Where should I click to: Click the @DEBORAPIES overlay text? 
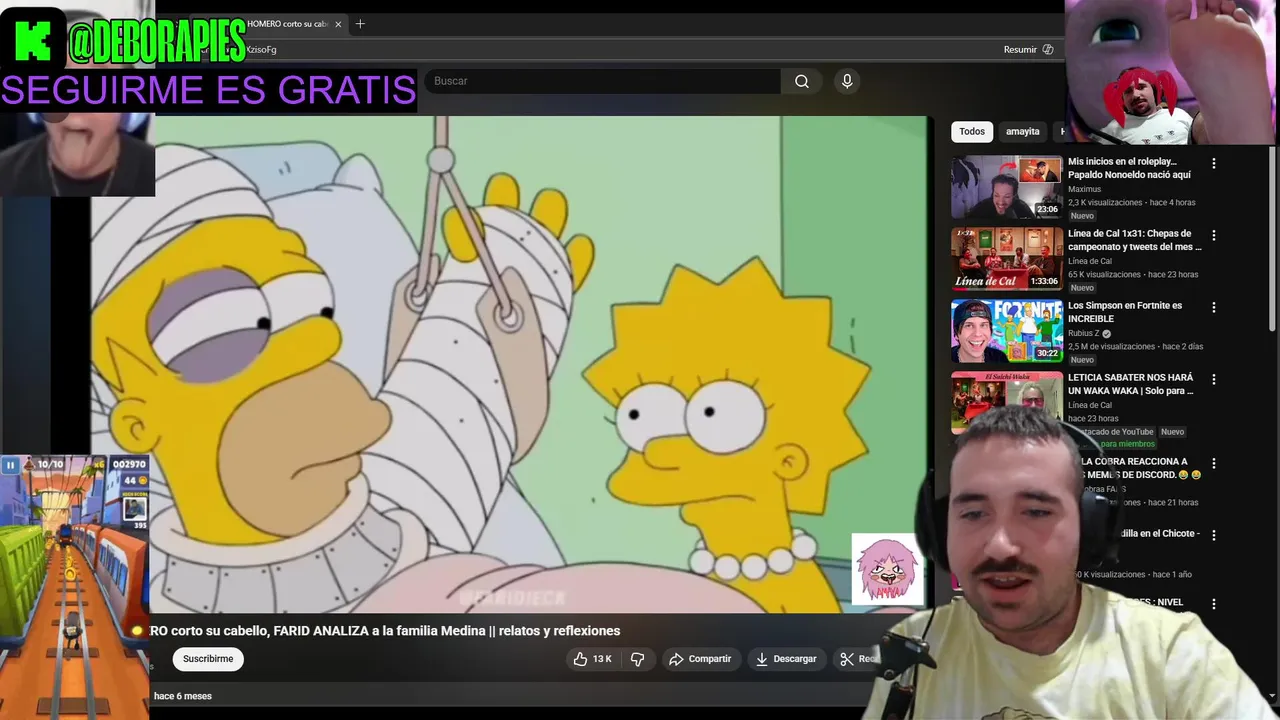point(157,41)
